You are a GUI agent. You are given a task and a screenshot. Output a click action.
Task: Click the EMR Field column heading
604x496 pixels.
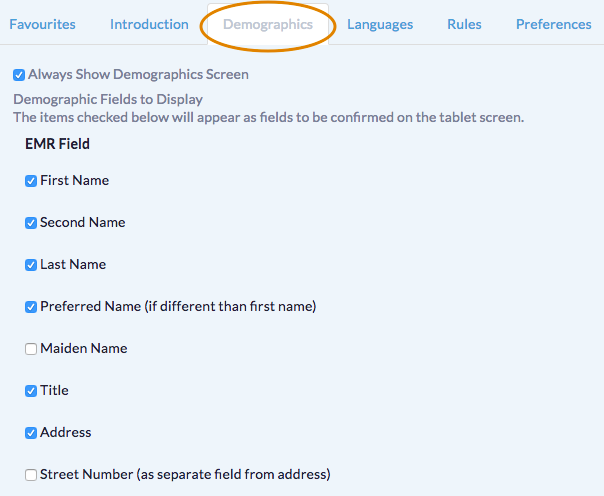[x=57, y=144]
